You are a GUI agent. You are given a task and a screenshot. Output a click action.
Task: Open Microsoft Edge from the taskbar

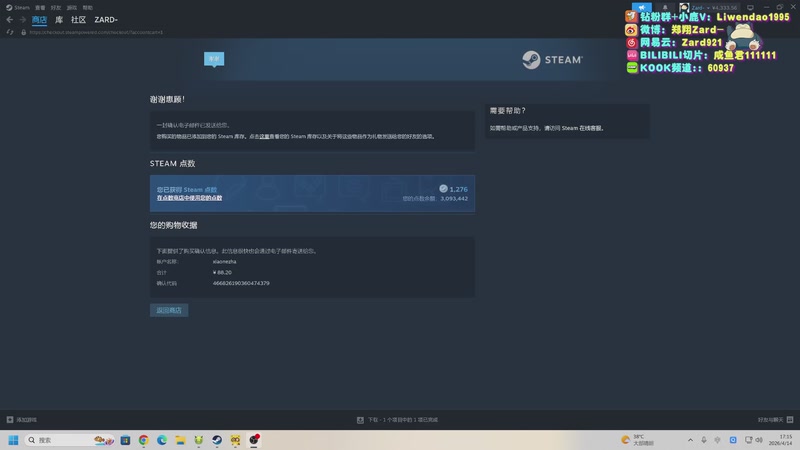(162, 440)
